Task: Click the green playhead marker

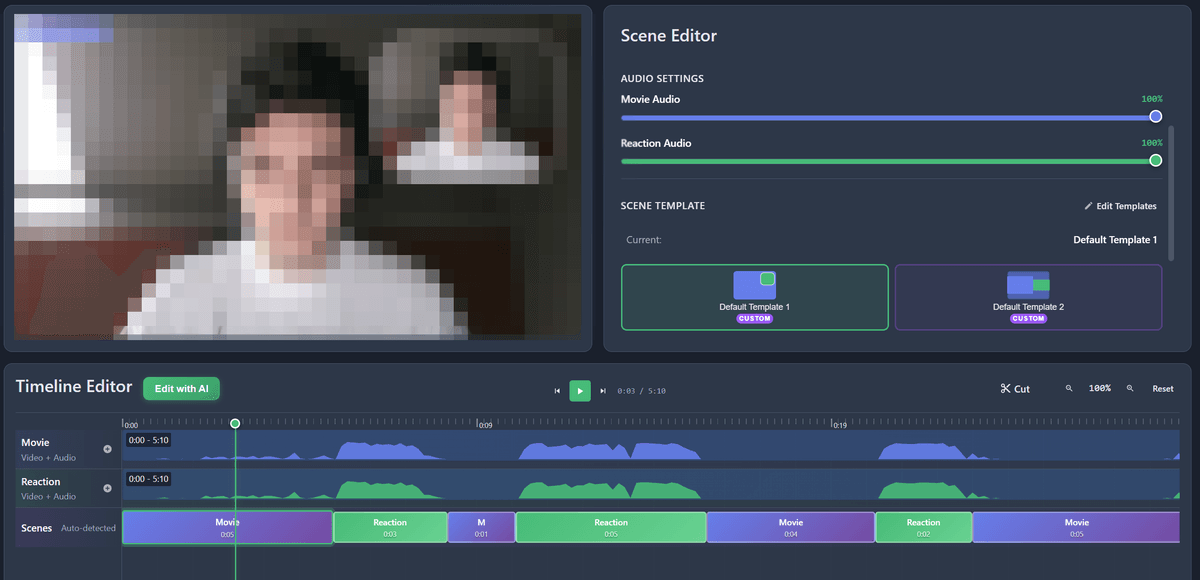Action: click(235, 424)
